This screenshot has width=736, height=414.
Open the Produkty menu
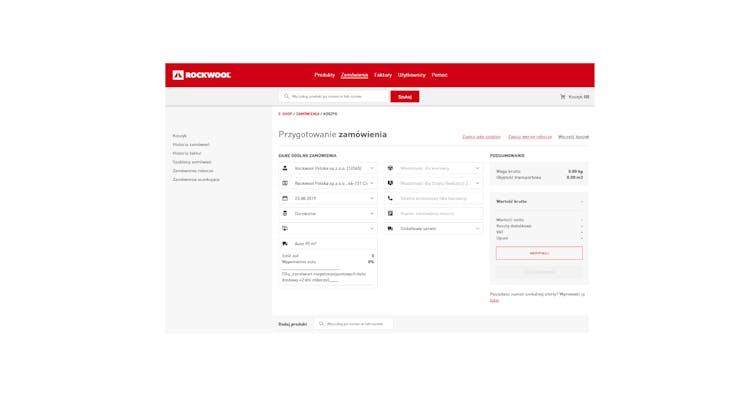point(324,75)
